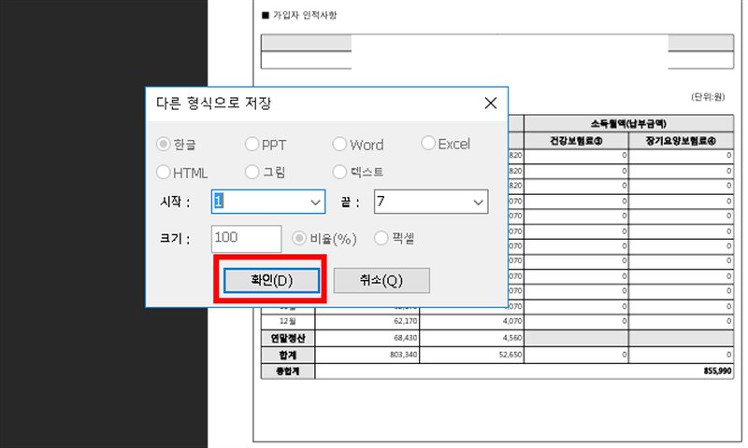
Task: Close the 다른 형식으로 저장 dialog
Action: (490, 103)
